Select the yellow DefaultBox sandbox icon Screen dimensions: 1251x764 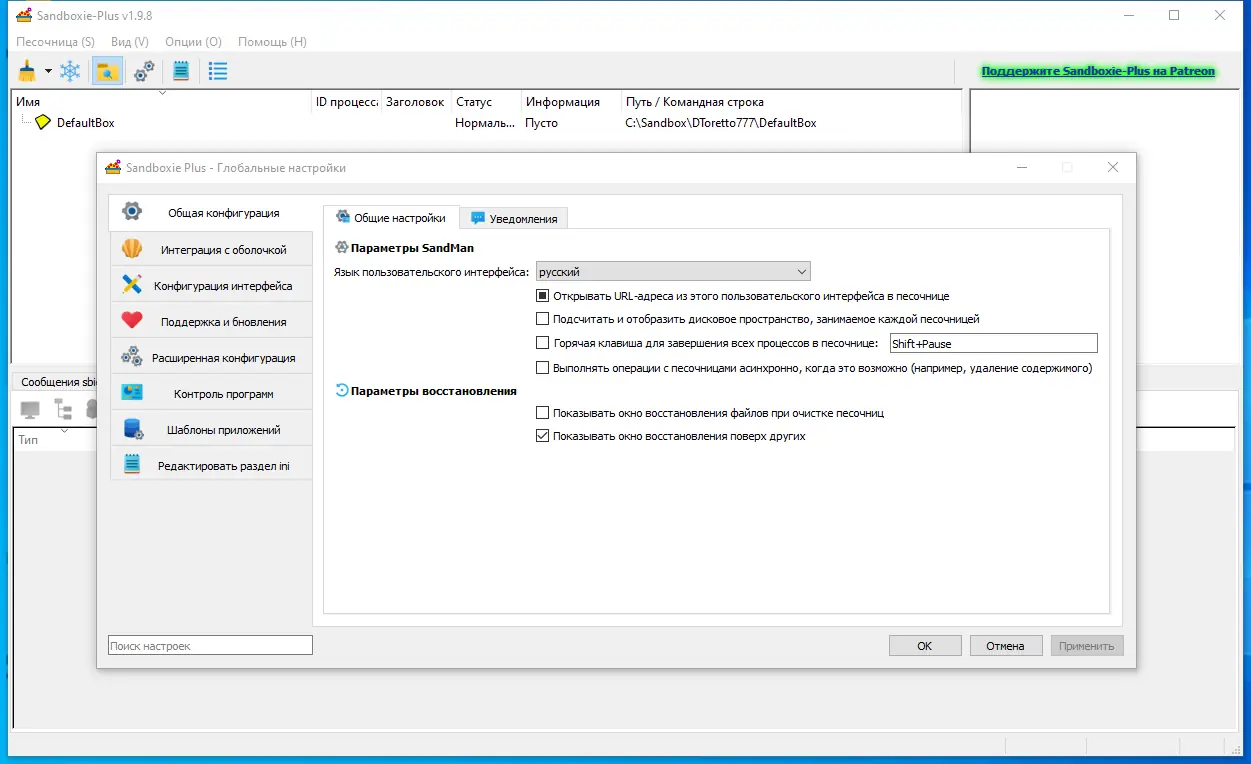pyautogui.click(x=42, y=122)
